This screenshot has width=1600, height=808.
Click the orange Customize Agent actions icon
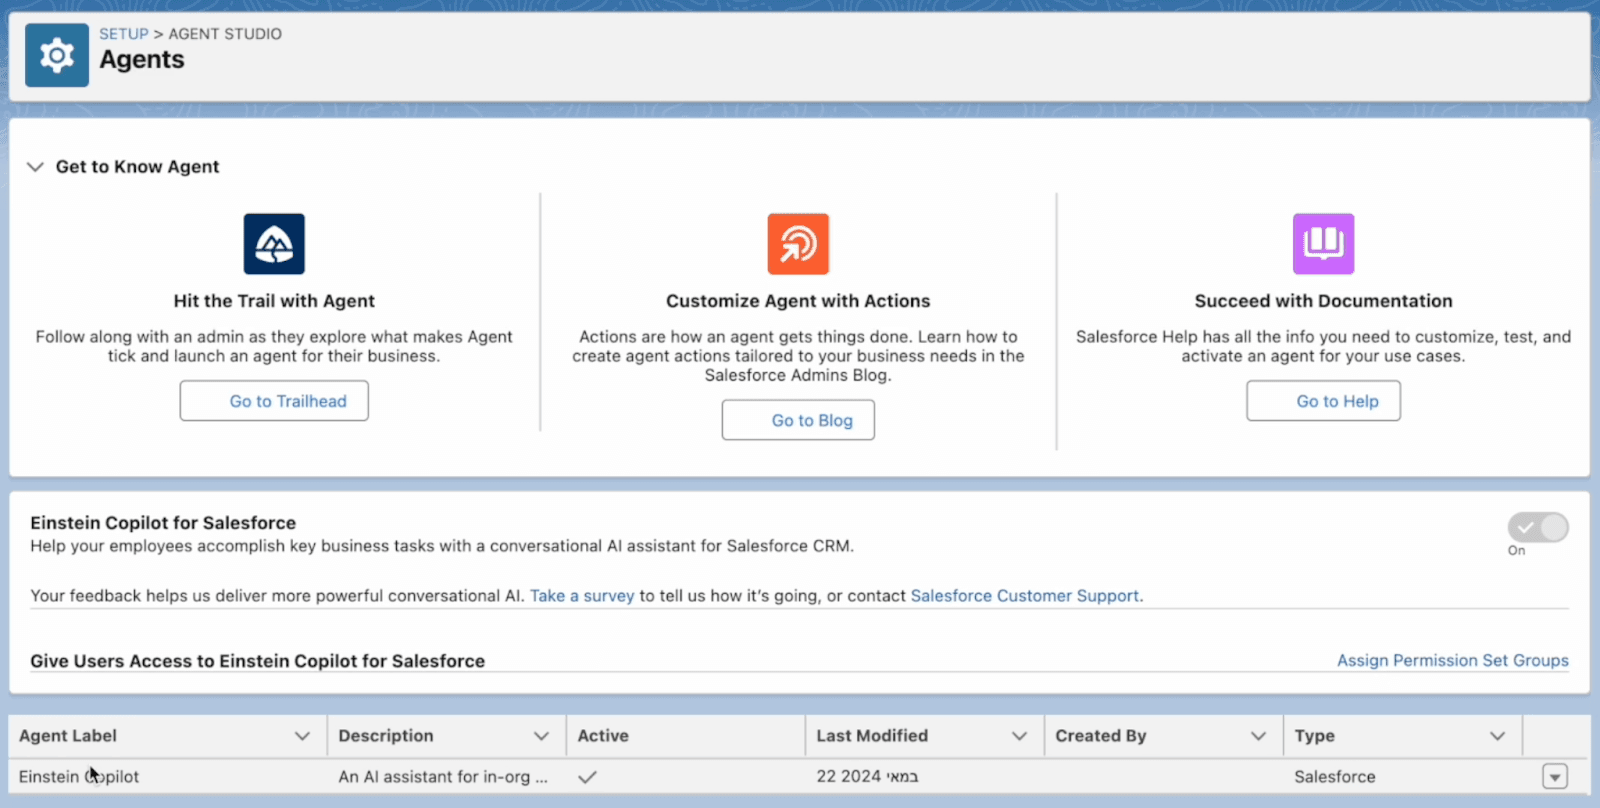click(x=798, y=244)
